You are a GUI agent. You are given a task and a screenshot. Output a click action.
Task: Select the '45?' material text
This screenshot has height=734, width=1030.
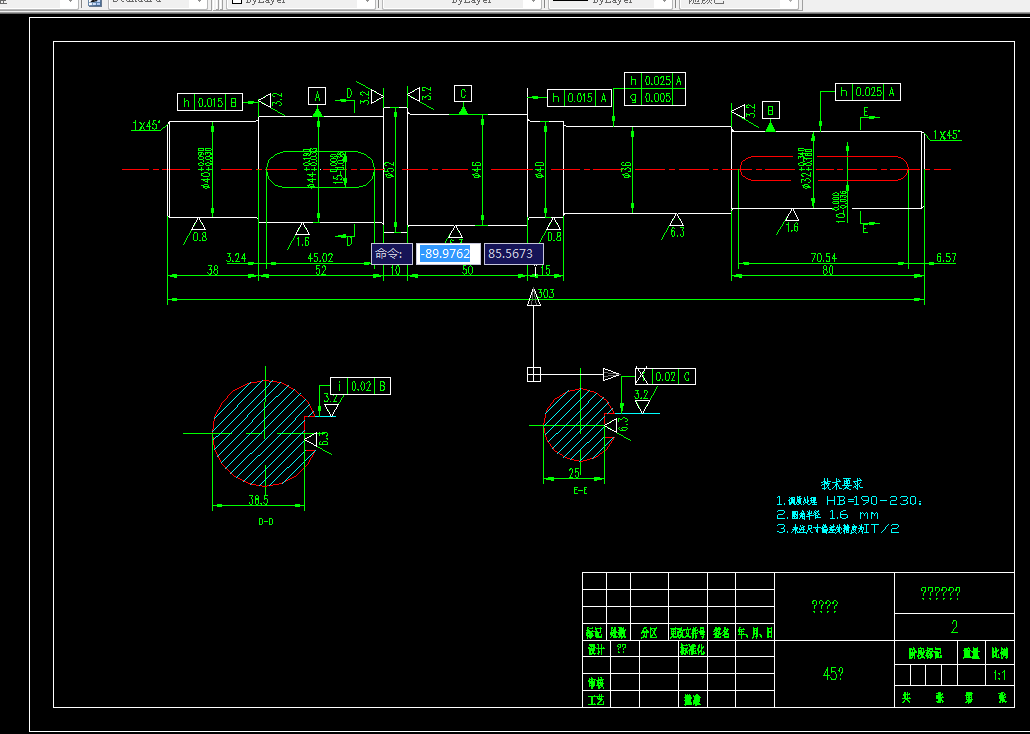click(833, 674)
